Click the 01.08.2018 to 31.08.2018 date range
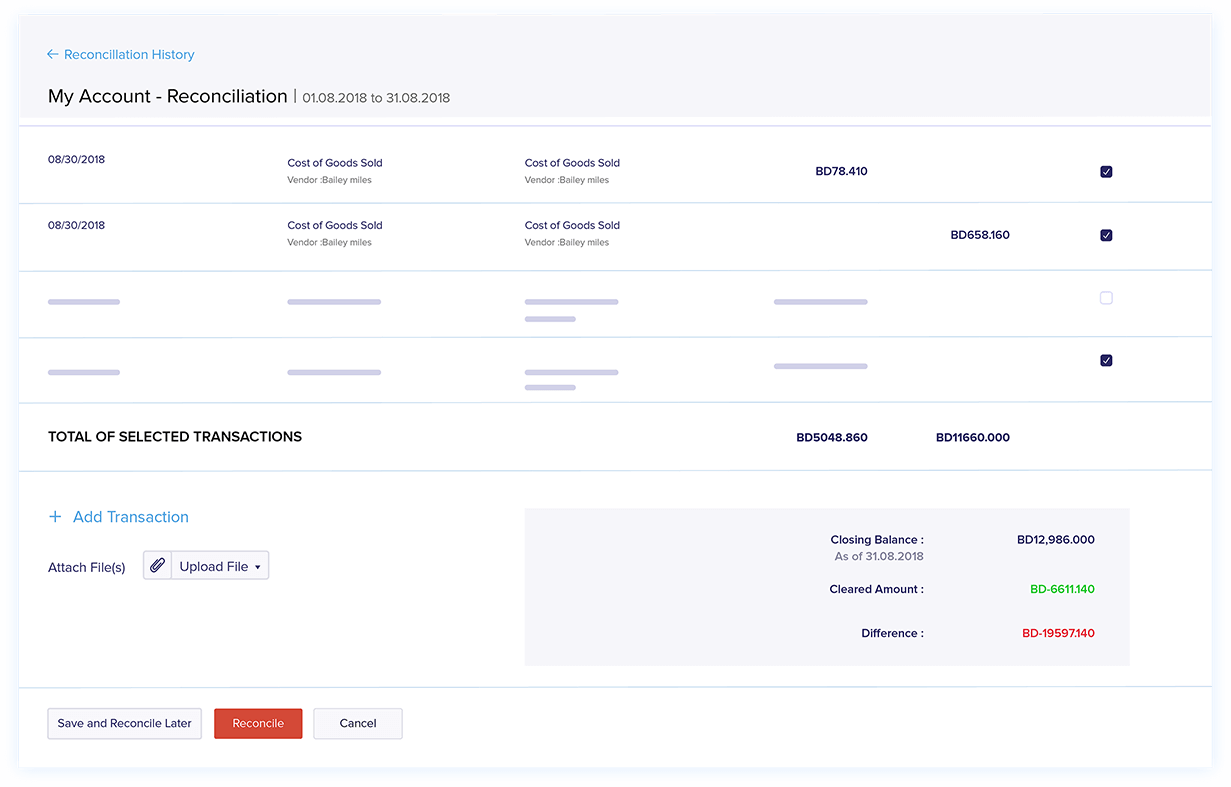 (376, 98)
